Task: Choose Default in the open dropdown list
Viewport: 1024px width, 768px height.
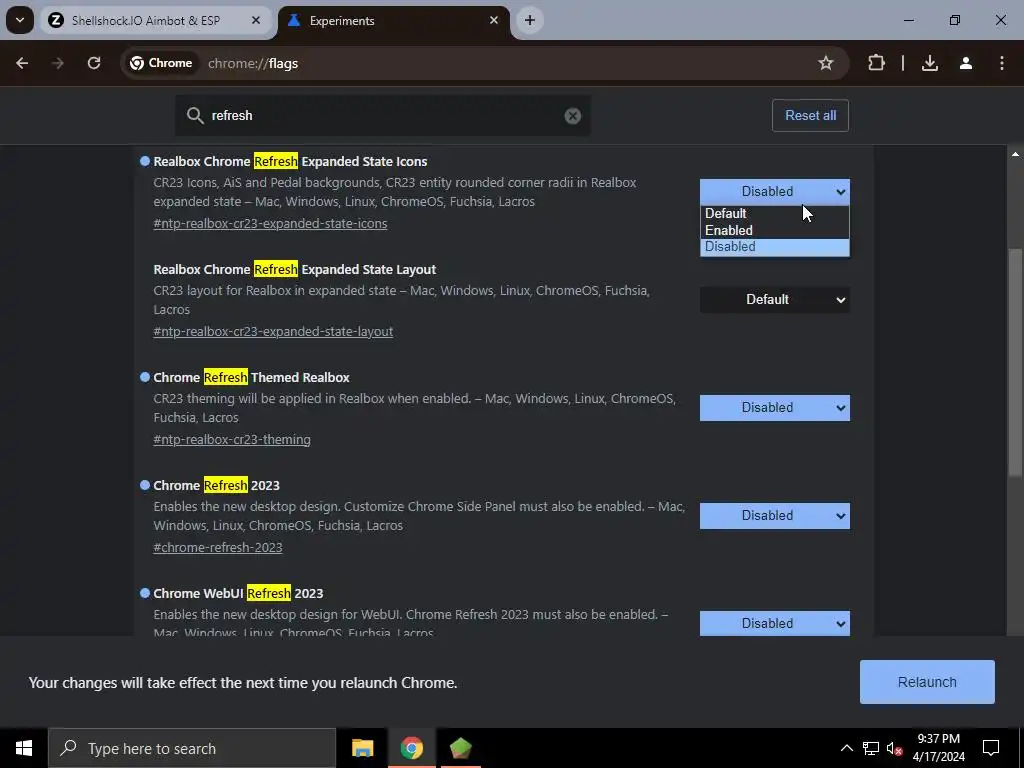Action: [x=775, y=214]
